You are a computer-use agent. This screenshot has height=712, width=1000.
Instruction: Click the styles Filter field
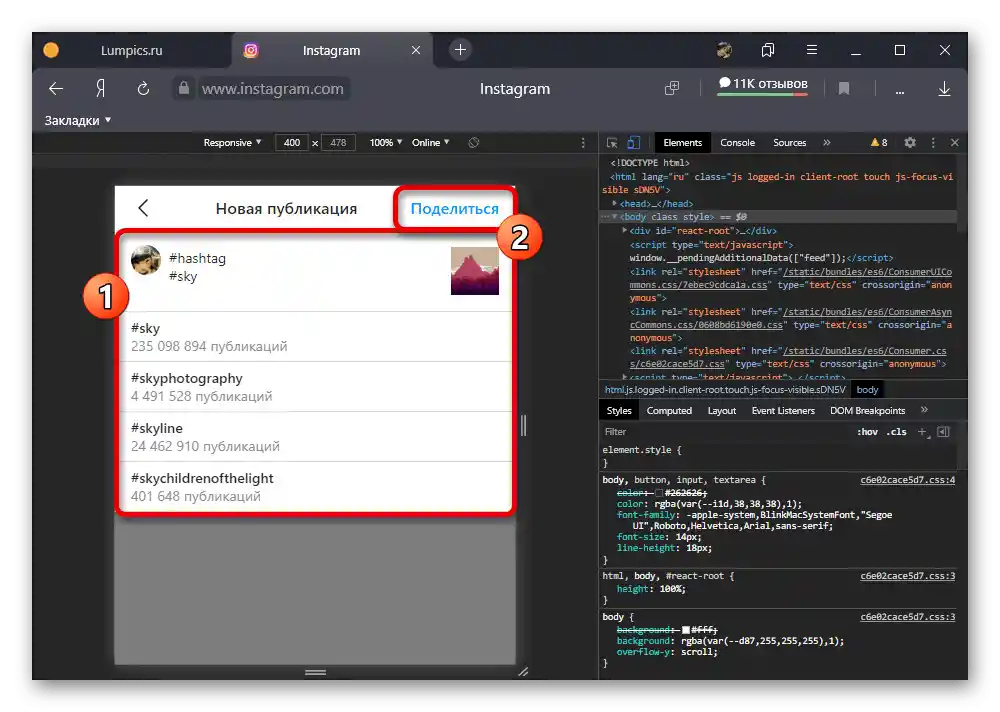point(724,432)
